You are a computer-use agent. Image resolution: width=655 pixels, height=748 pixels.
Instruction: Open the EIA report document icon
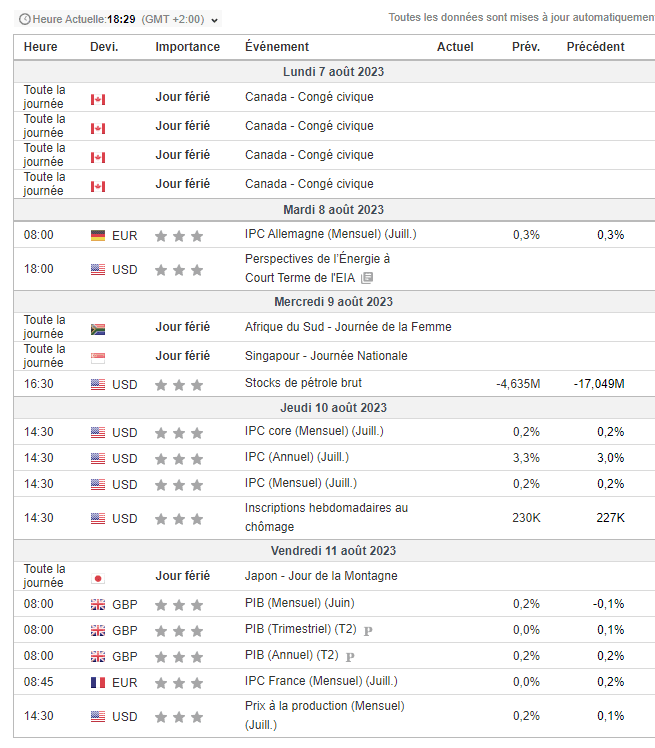[367, 278]
